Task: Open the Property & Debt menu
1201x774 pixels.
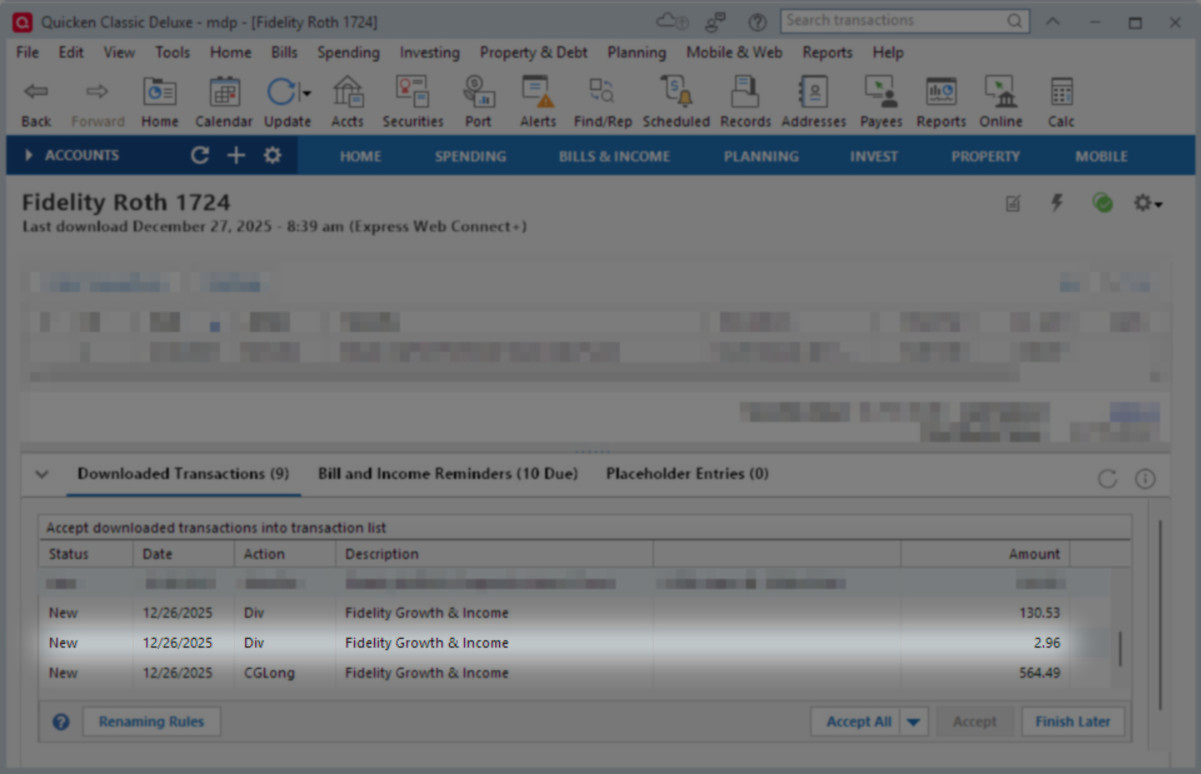Action: [x=533, y=52]
